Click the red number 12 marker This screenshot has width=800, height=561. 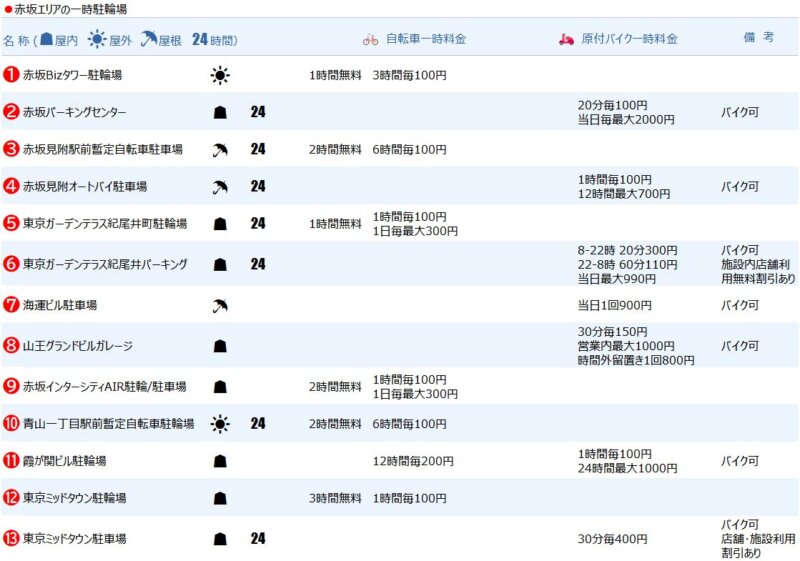[x=11, y=498]
